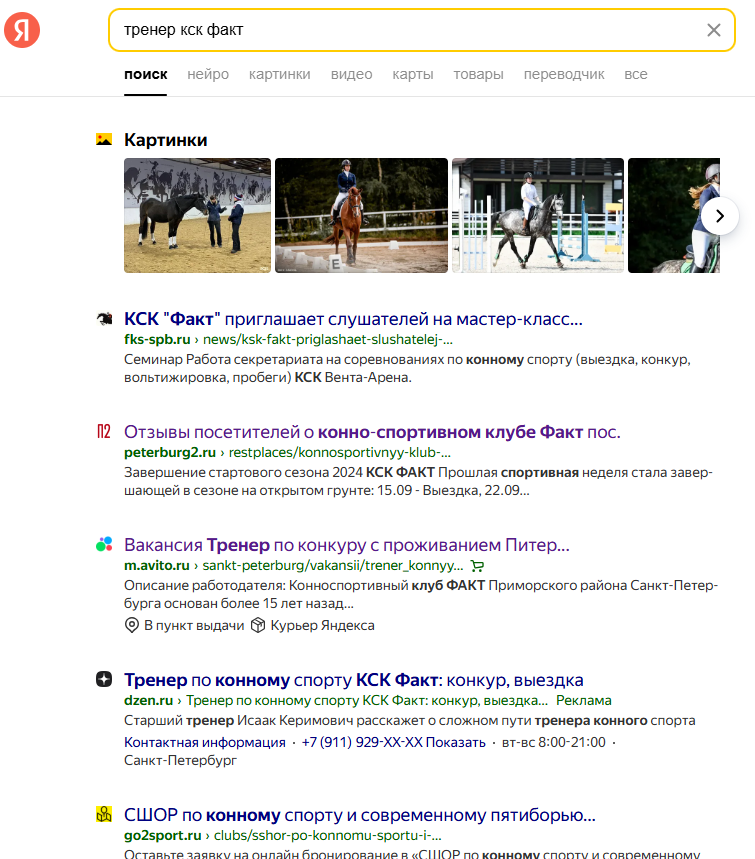This screenshot has height=859, width=755.
Task: Click the Реклама ad label
Action: click(x=584, y=700)
